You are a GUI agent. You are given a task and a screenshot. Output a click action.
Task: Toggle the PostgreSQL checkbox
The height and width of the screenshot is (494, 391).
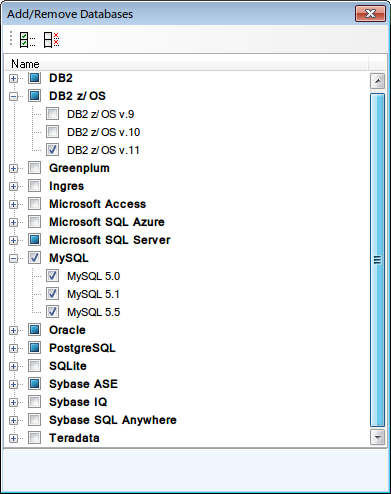tap(34, 348)
